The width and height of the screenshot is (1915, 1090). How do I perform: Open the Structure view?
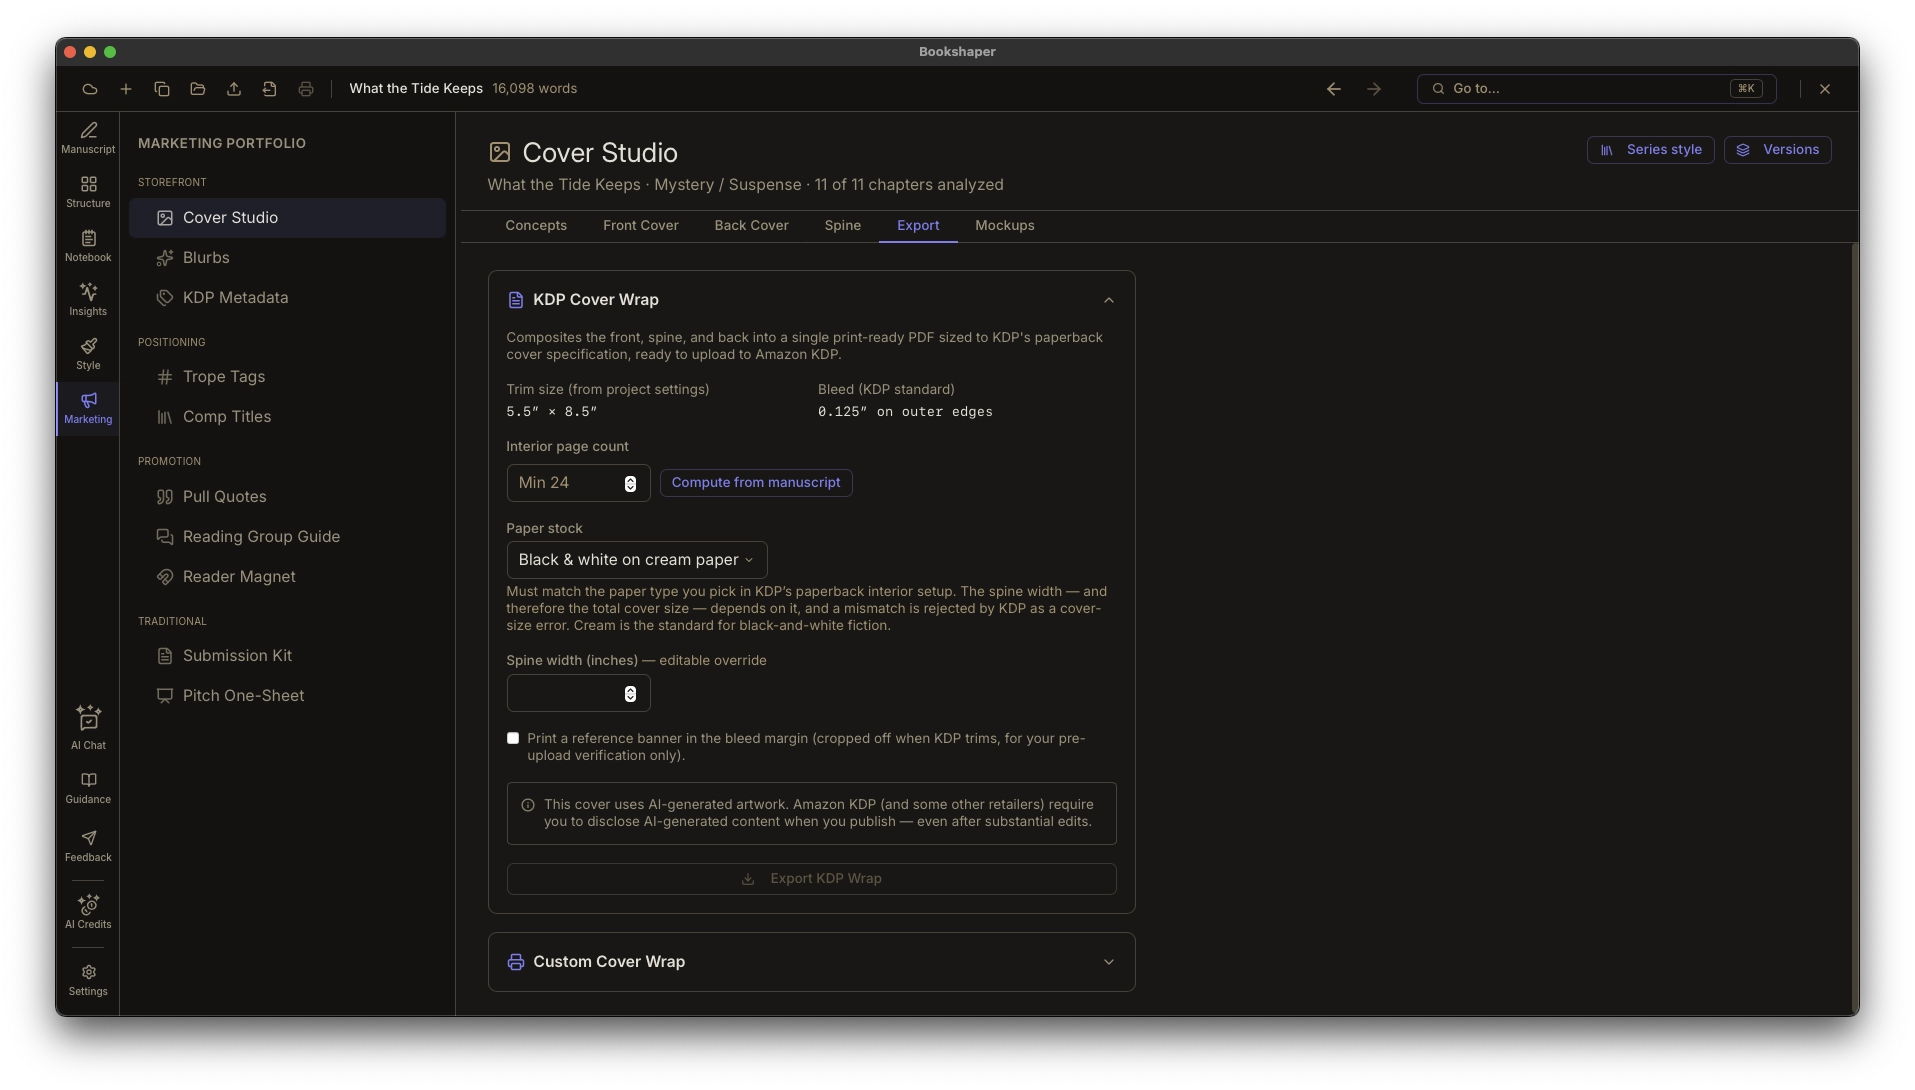point(88,192)
